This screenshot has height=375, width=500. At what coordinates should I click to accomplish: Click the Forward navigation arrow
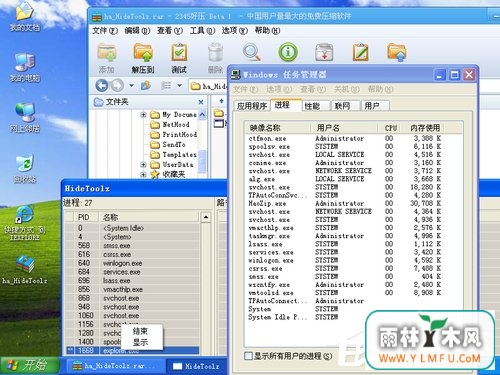[117, 86]
